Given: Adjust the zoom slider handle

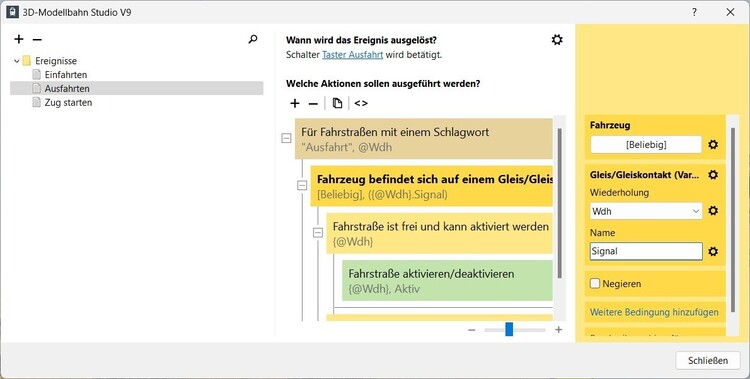Looking at the screenshot, I should click(509, 329).
